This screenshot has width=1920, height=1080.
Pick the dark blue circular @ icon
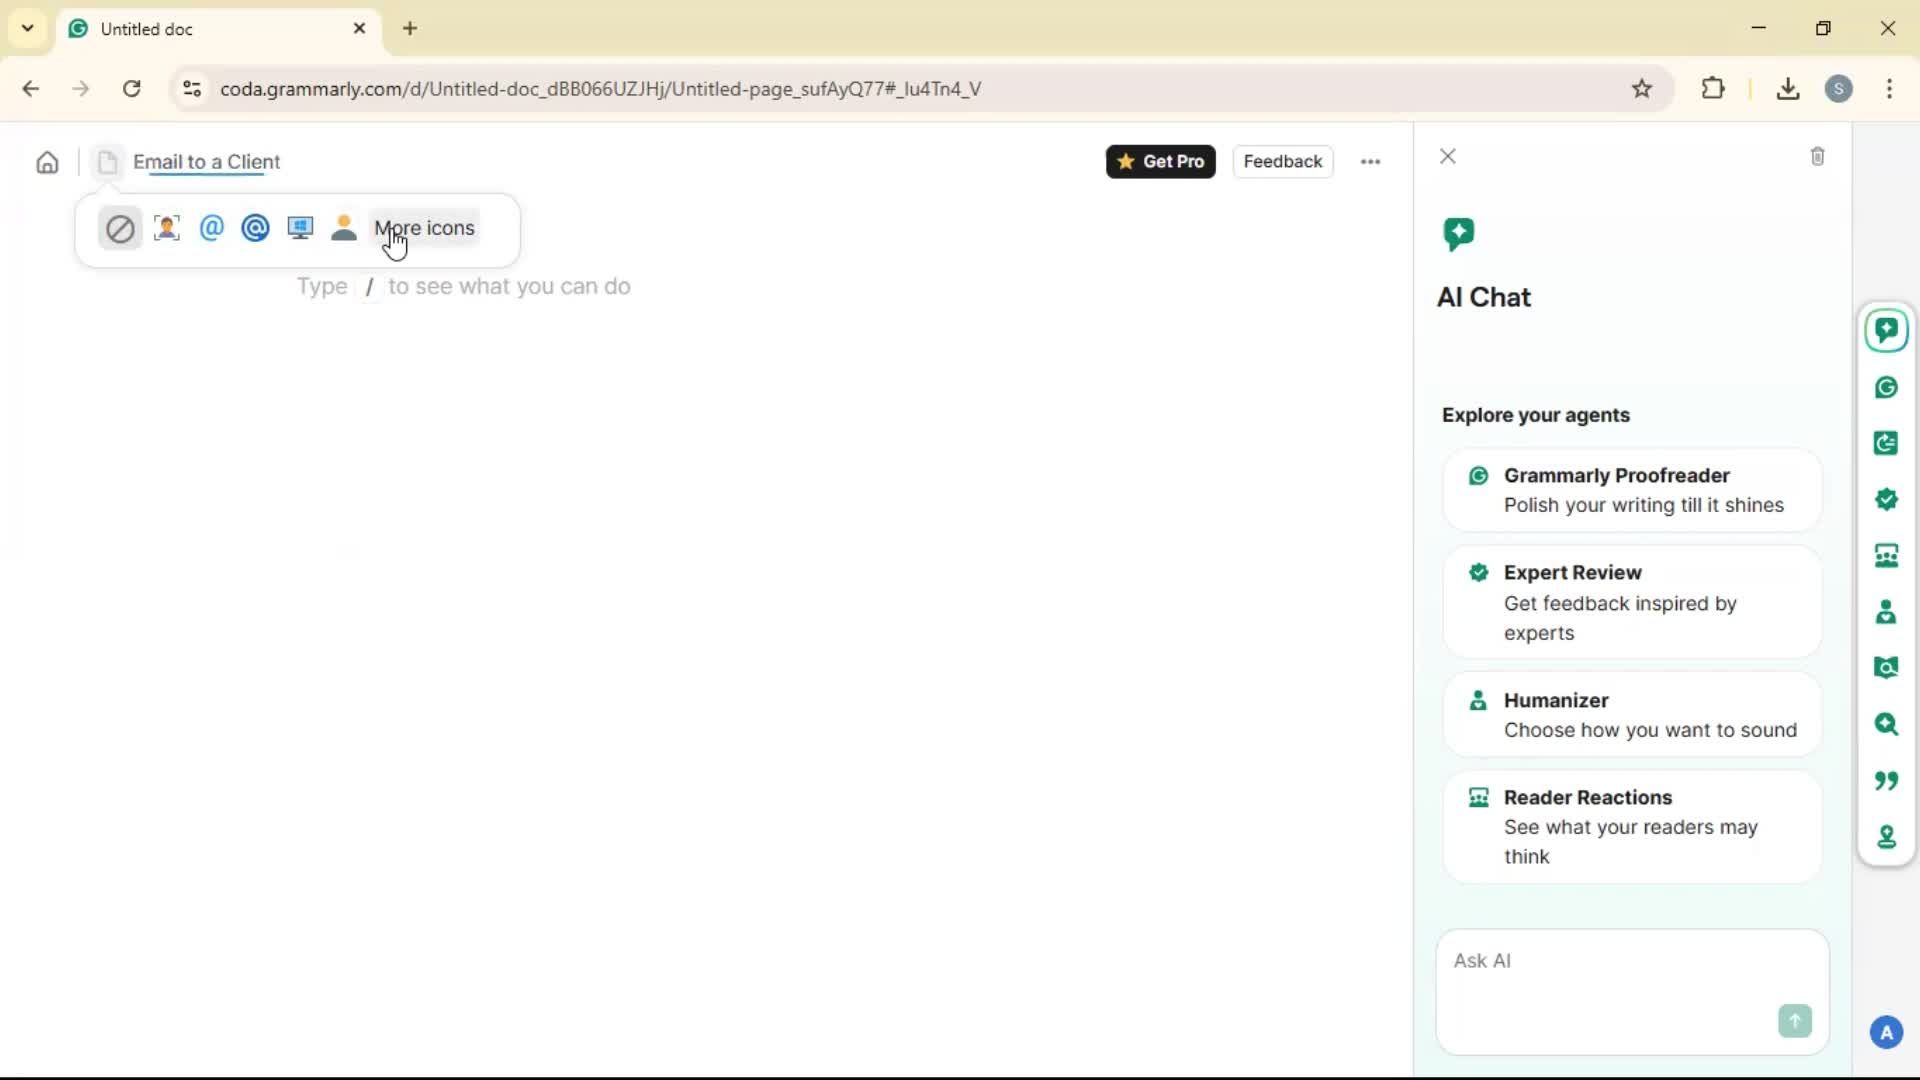255,228
